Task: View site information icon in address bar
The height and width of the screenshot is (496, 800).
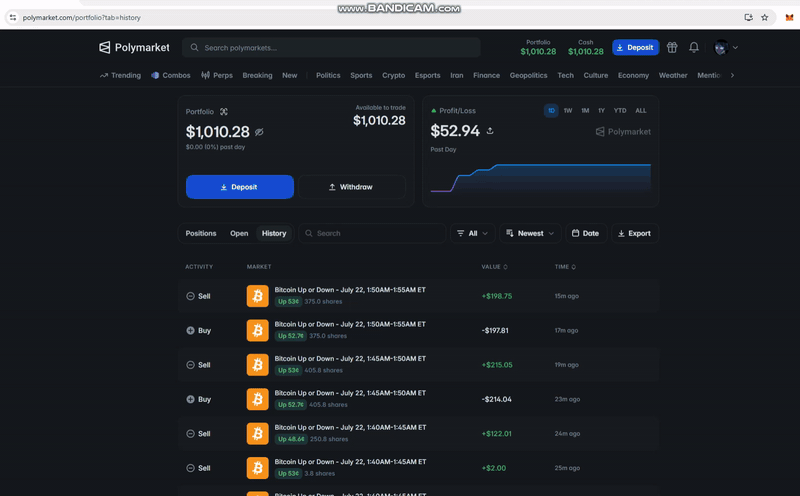Action: [x=13, y=17]
